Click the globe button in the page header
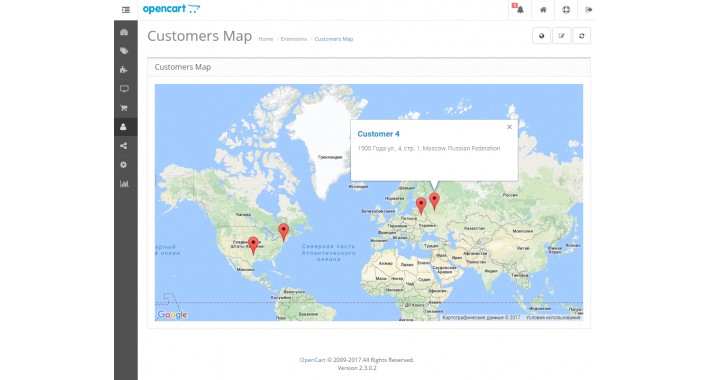This screenshot has height=380, width=710. pos(541,36)
